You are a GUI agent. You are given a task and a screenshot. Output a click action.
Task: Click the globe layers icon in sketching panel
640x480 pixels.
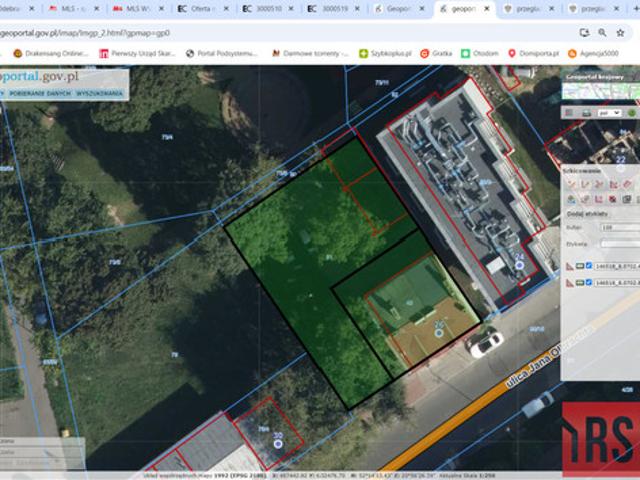click(x=571, y=199)
